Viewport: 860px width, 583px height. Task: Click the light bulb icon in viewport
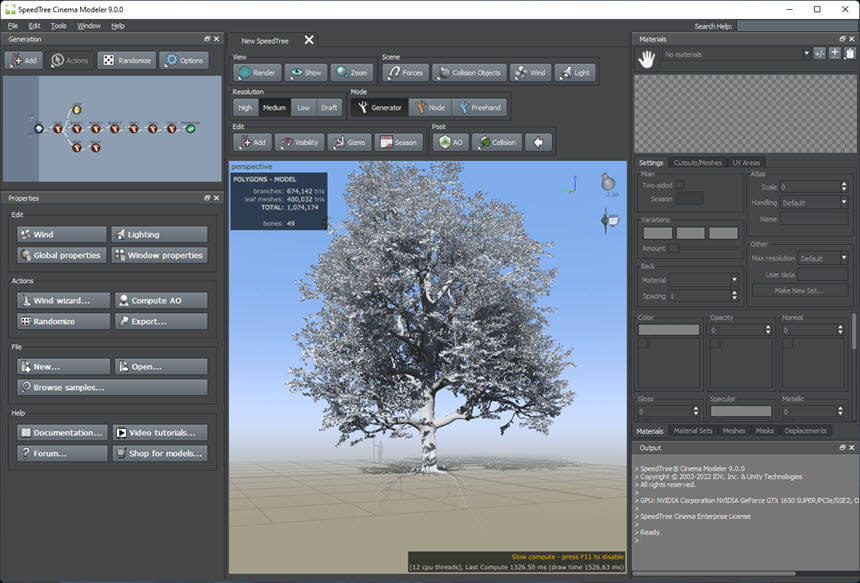tap(608, 182)
